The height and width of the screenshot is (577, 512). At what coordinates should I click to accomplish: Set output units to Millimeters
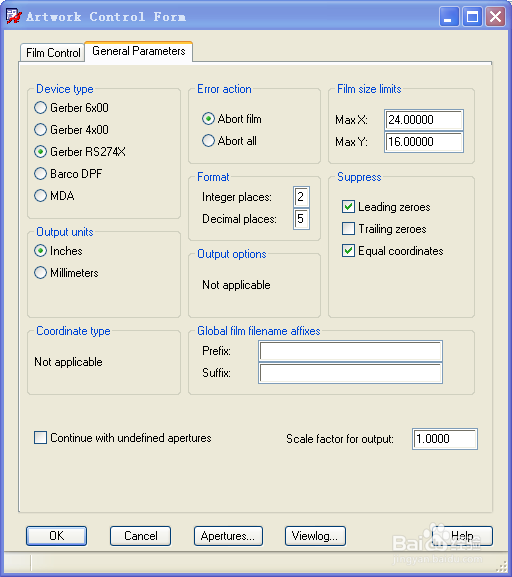(66, 273)
